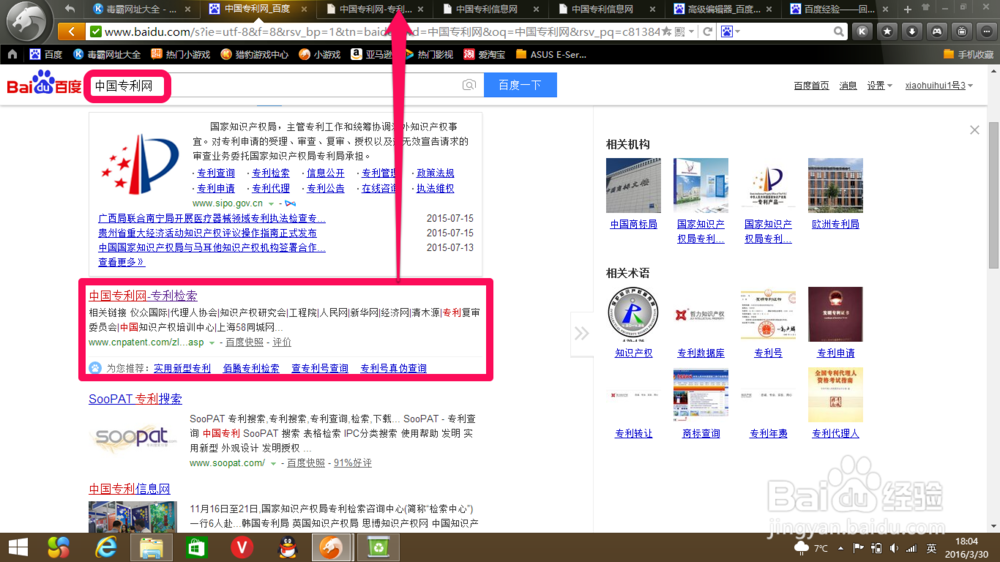This screenshot has height=562, width=1000.
Task: Click the page vertical scrollbar thumb
Action: click(x=994, y=195)
